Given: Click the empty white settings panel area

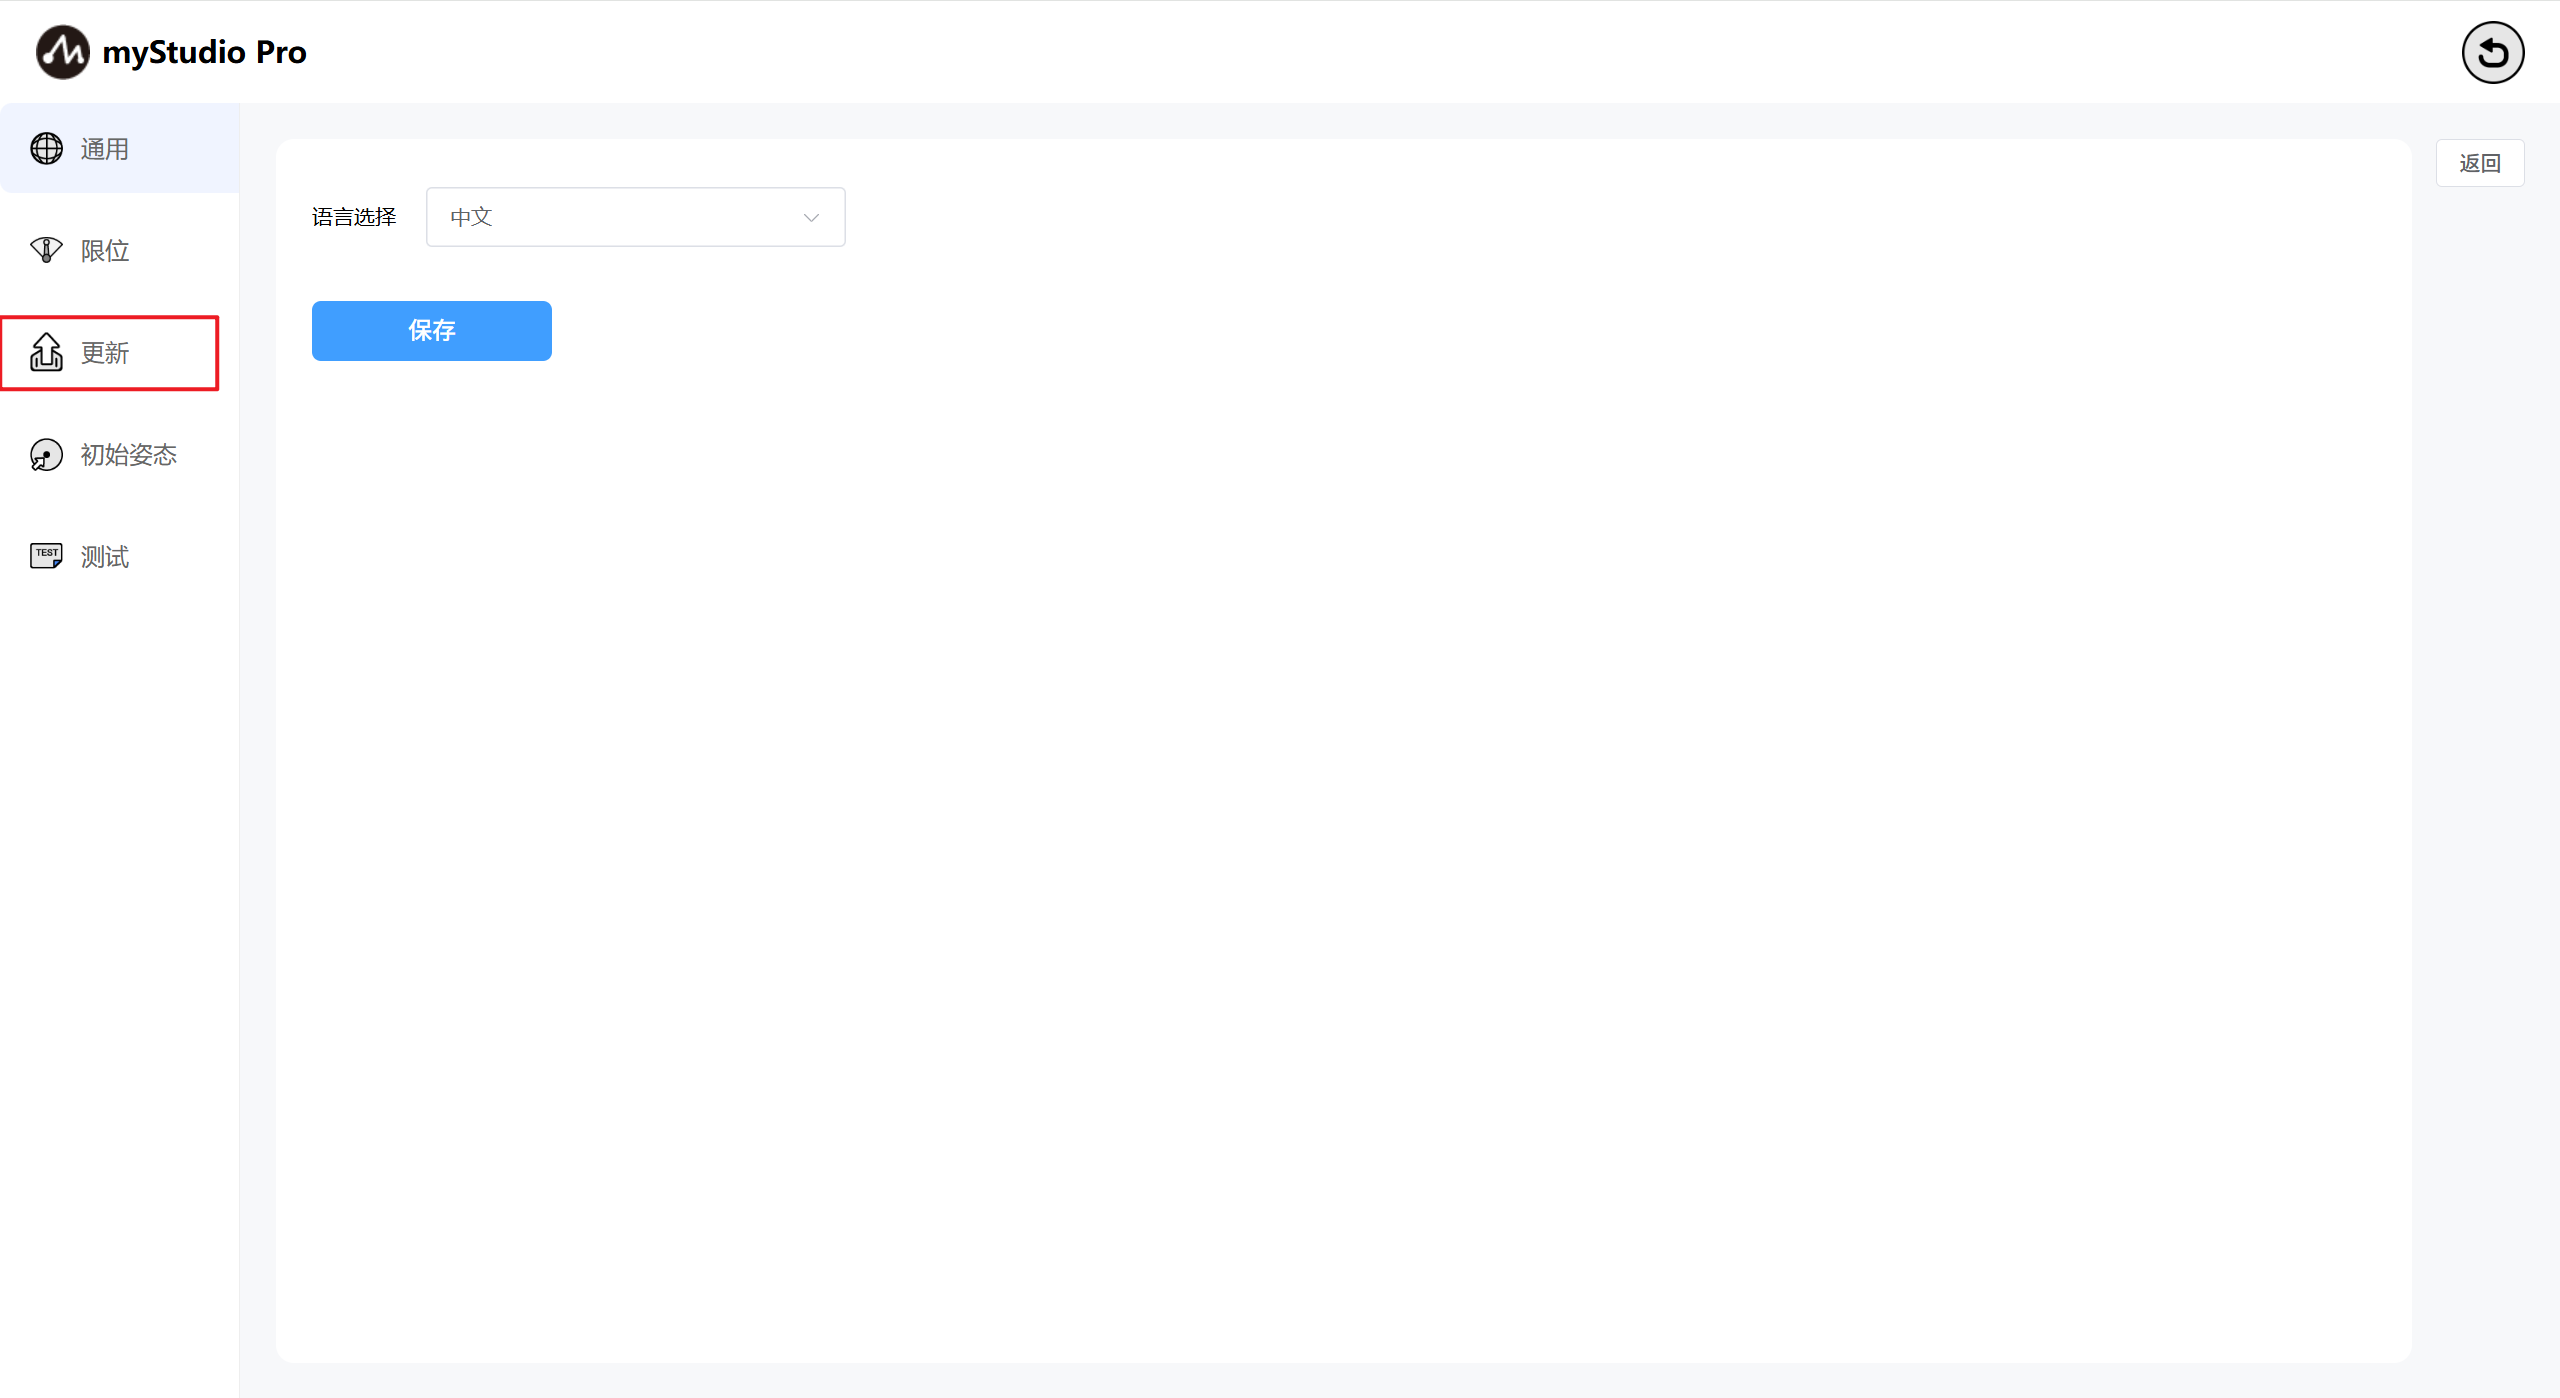Looking at the screenshot, I should coord(1344,850).
